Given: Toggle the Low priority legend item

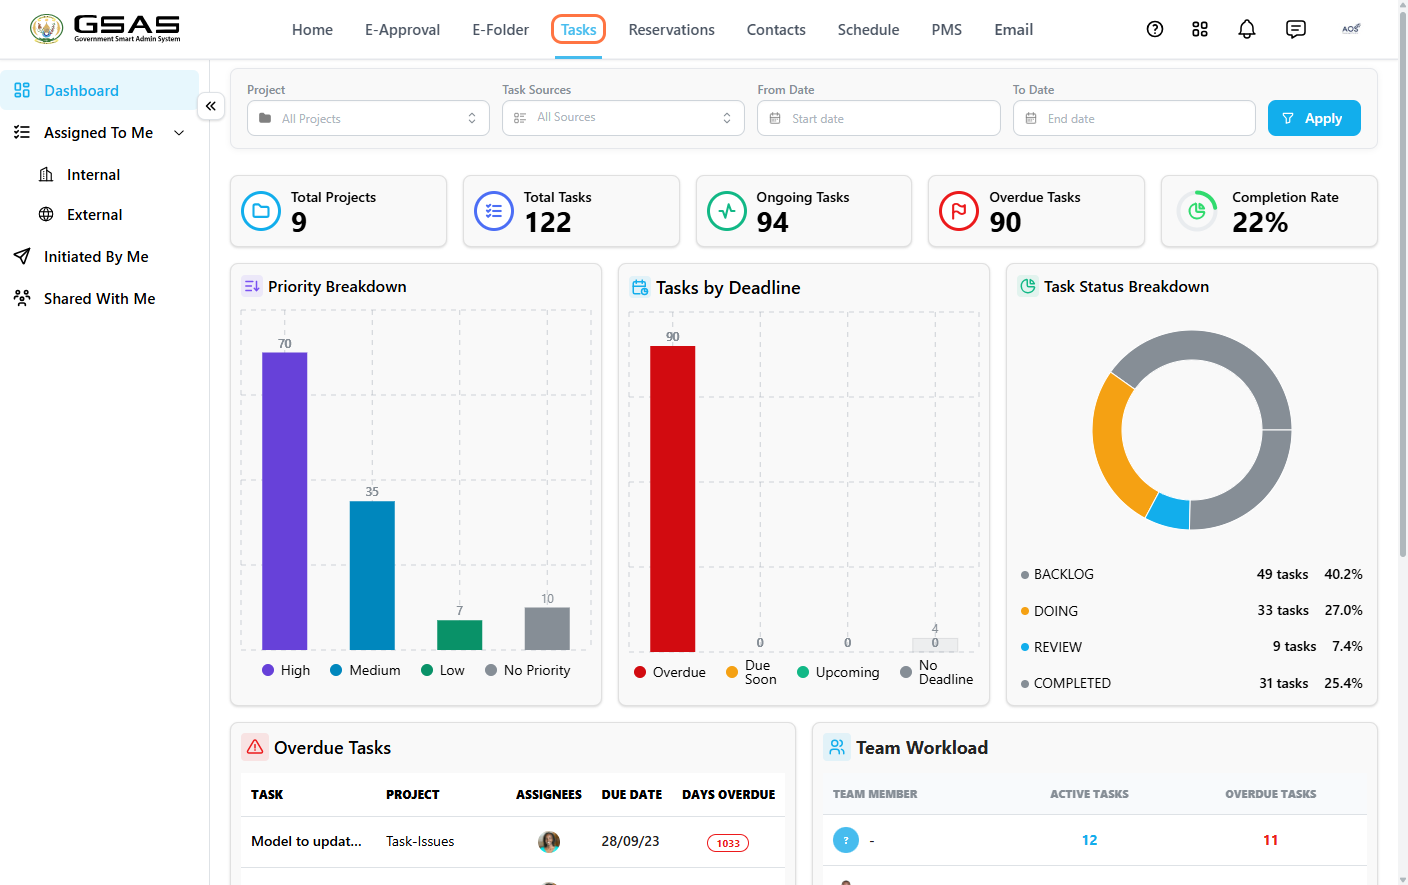Looking at the screenshot, I should coord(443,670).
